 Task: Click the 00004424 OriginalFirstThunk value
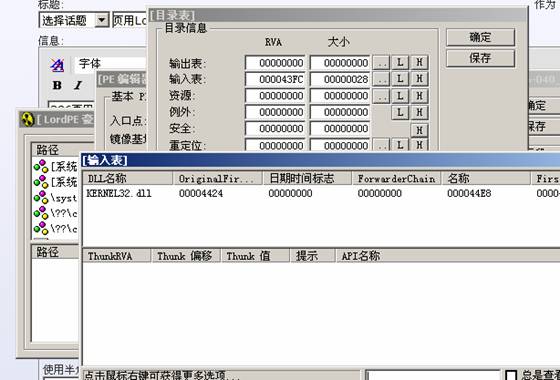201,194
